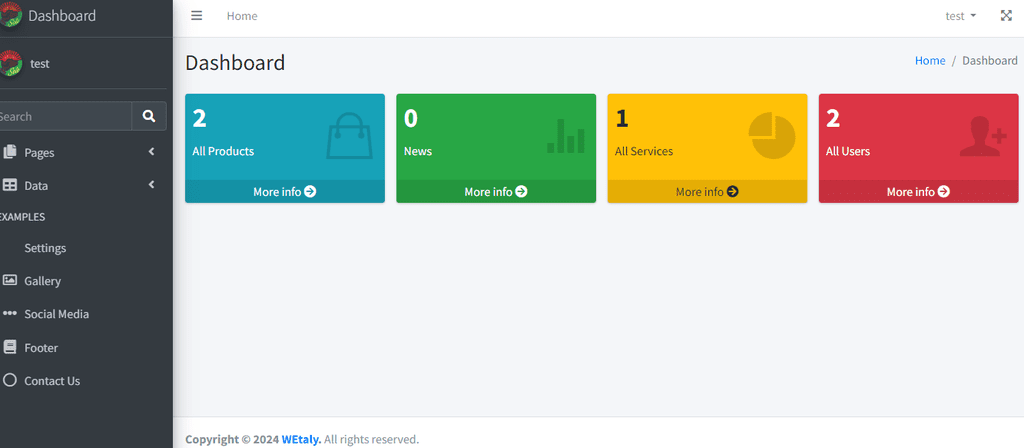Viewport: 1024px width, 448px height.
Task: Click More info on the News card
Action: click(x=496, y=191)
